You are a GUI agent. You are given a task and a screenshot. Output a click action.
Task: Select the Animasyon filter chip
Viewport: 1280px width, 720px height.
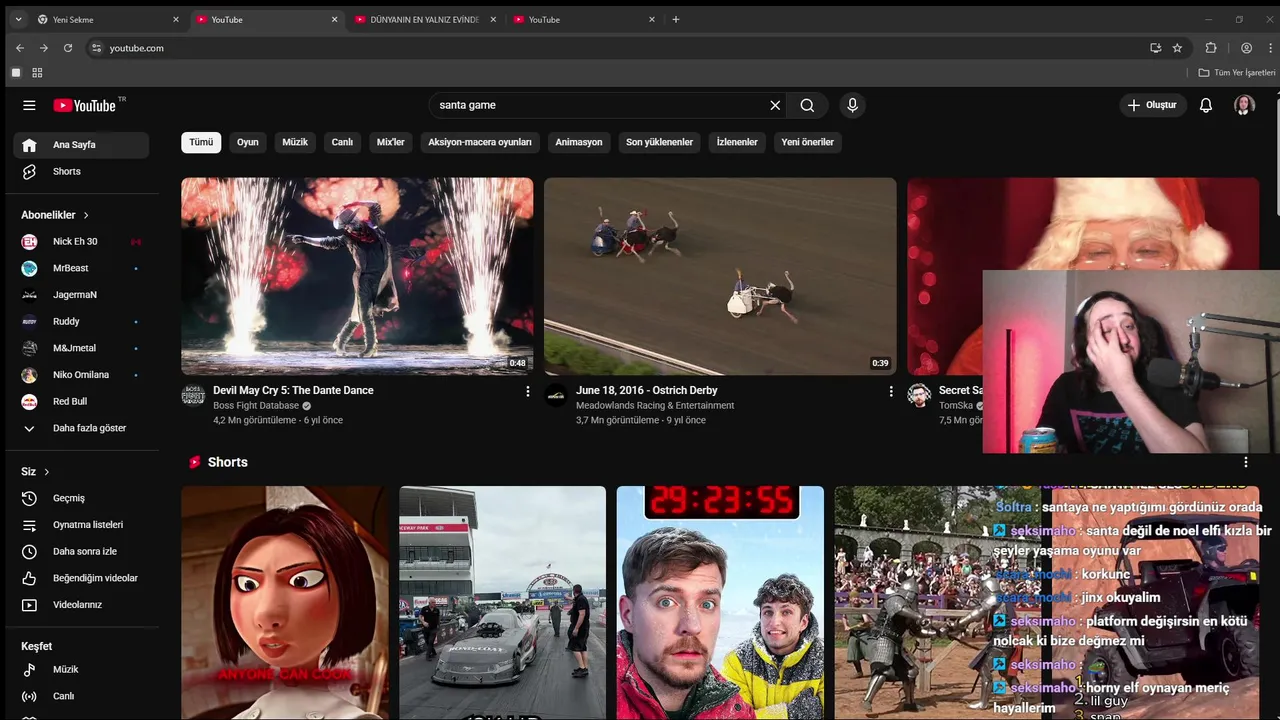click(579, 142)
